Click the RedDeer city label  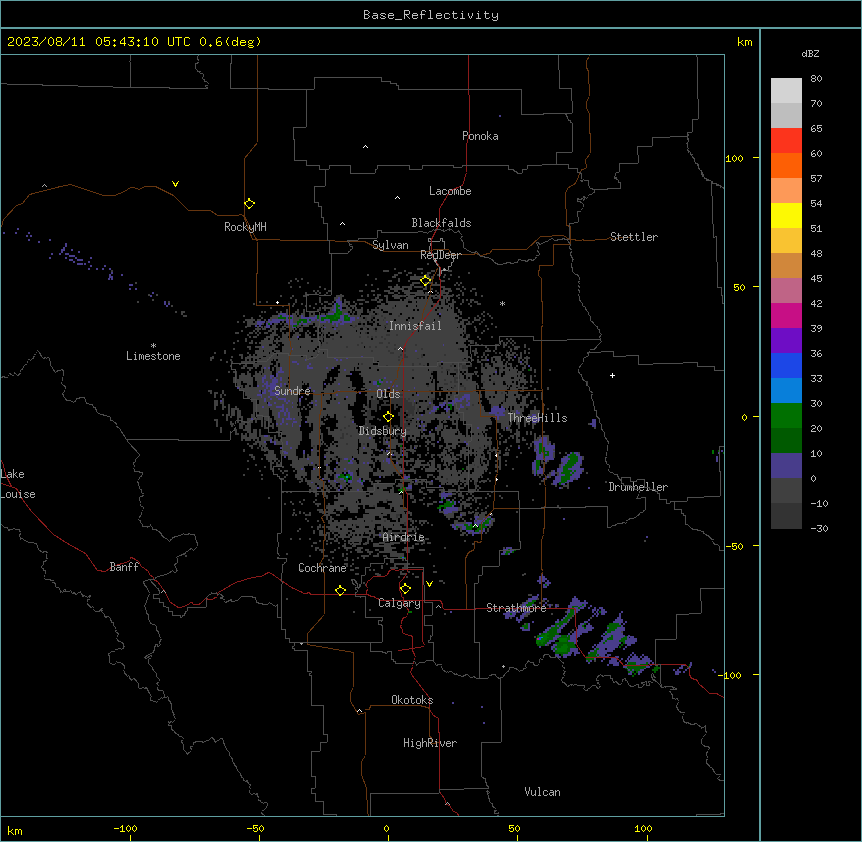pos(440,255)
